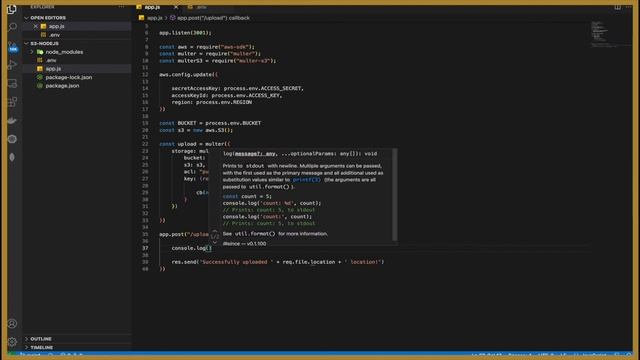640x360 pixels.
Task: Open the Manage gear icon
Action: (x=12, y=342)
